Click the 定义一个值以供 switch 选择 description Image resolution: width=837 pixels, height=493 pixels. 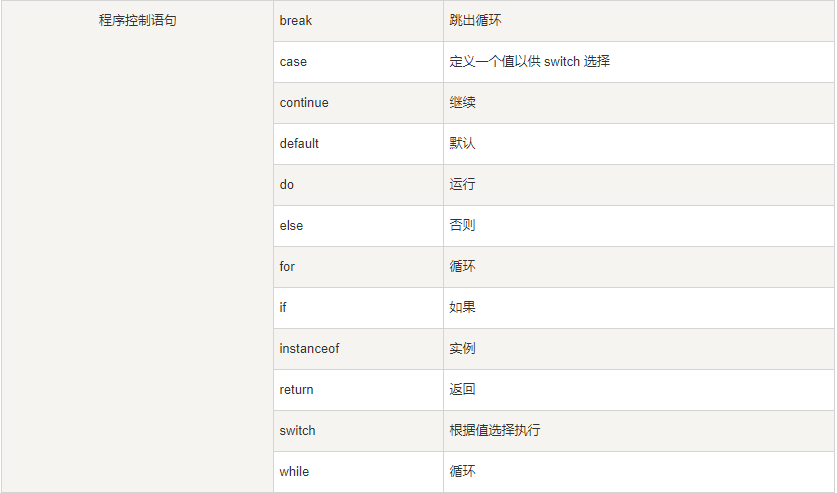(x=529, y=61)
